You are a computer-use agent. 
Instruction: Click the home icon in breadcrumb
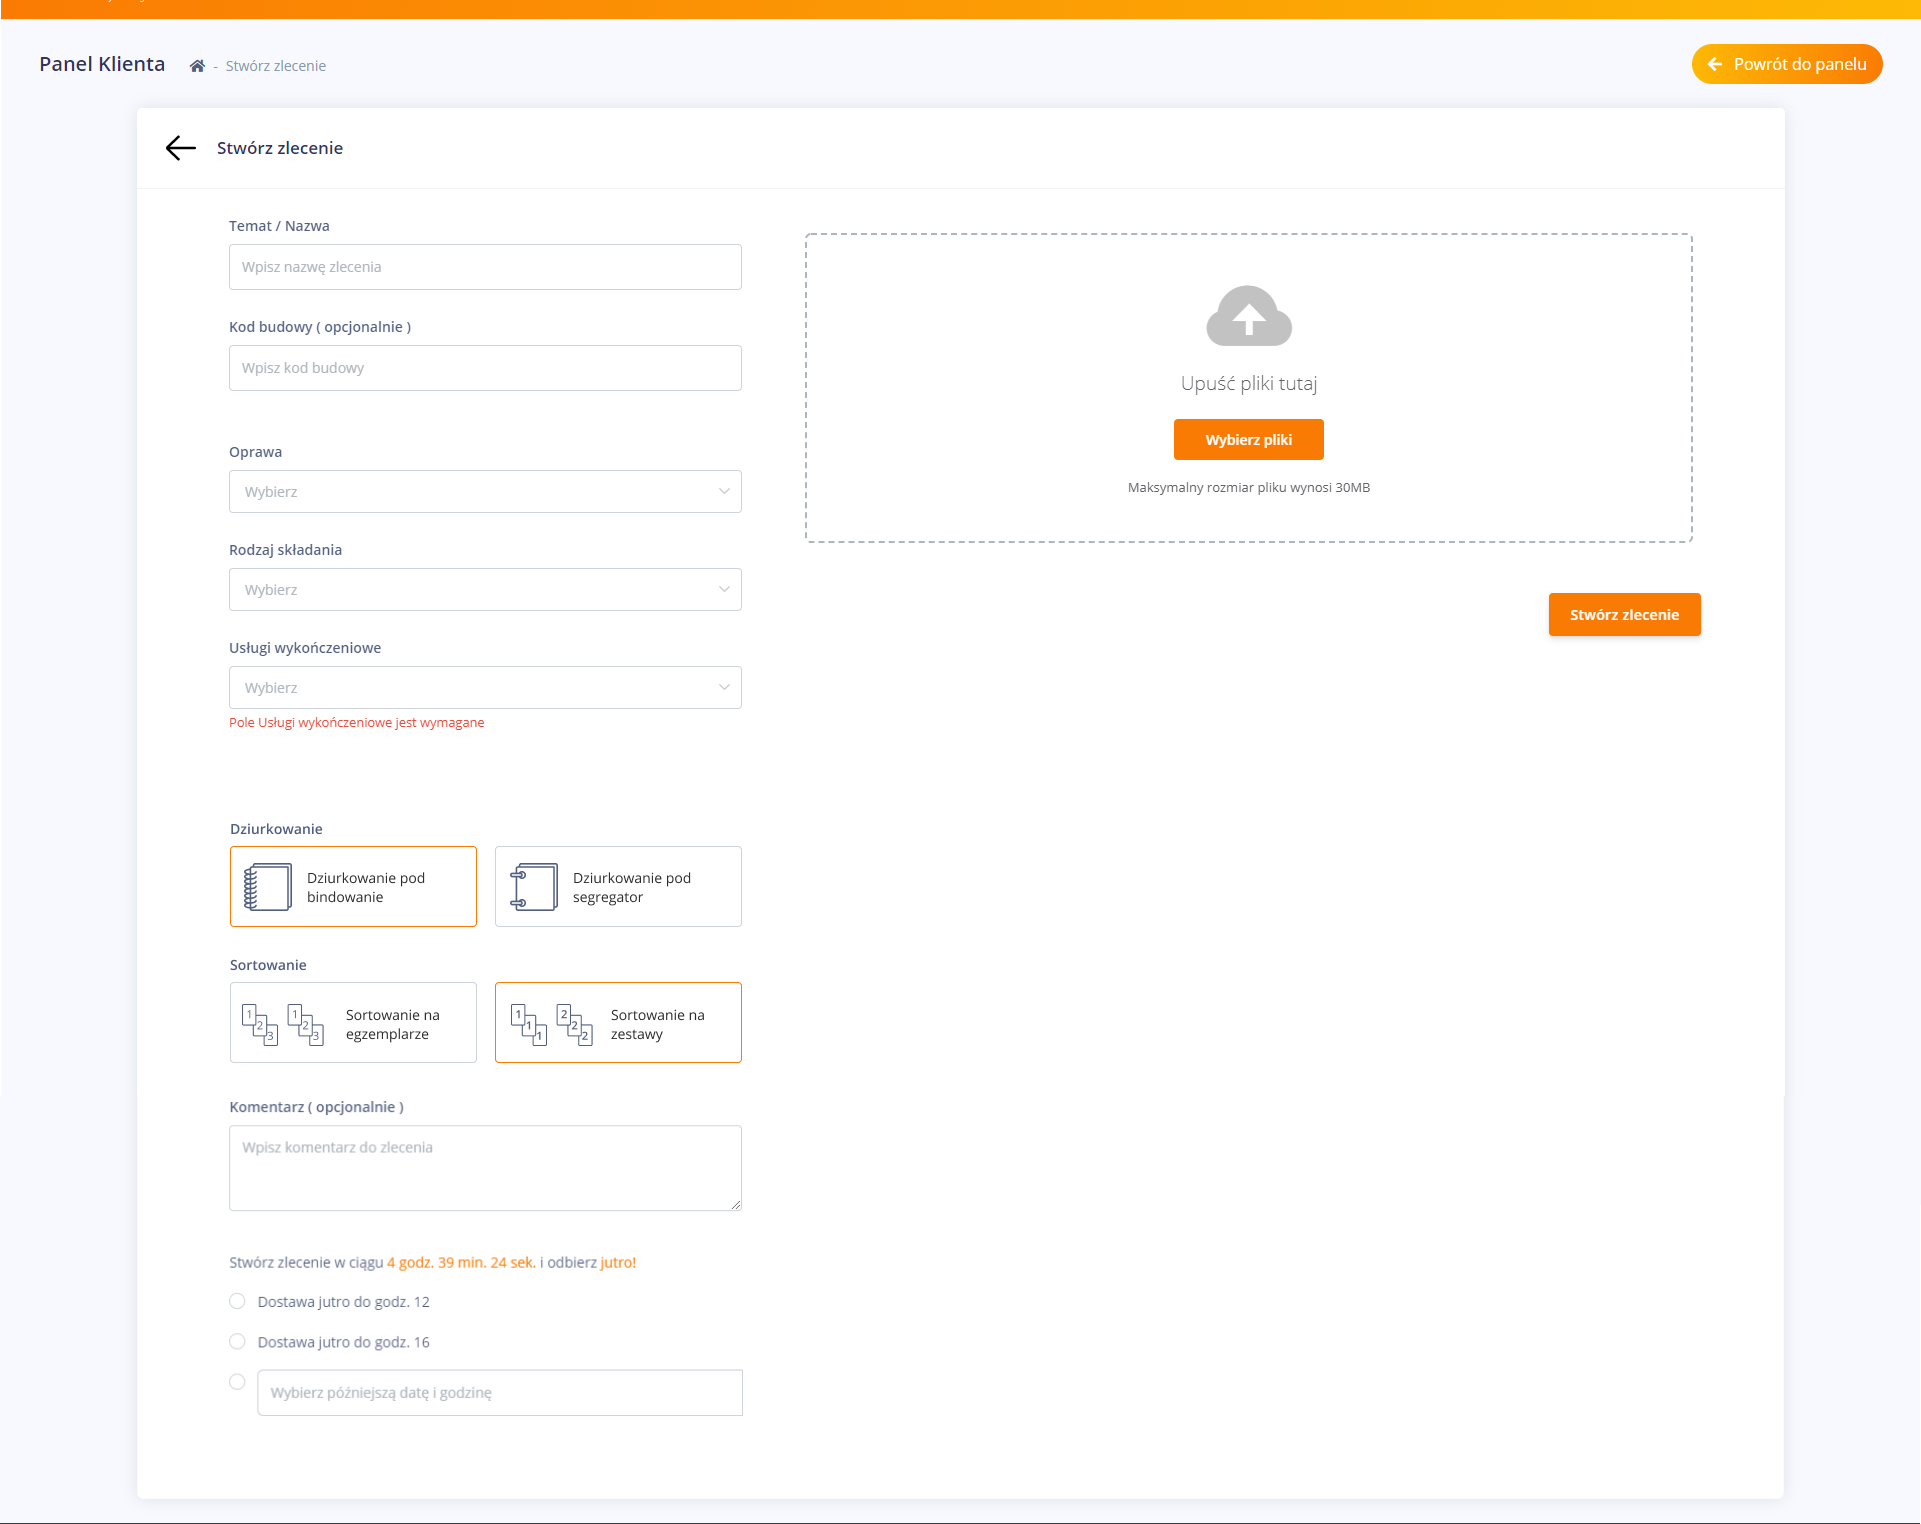pos(197,66)
